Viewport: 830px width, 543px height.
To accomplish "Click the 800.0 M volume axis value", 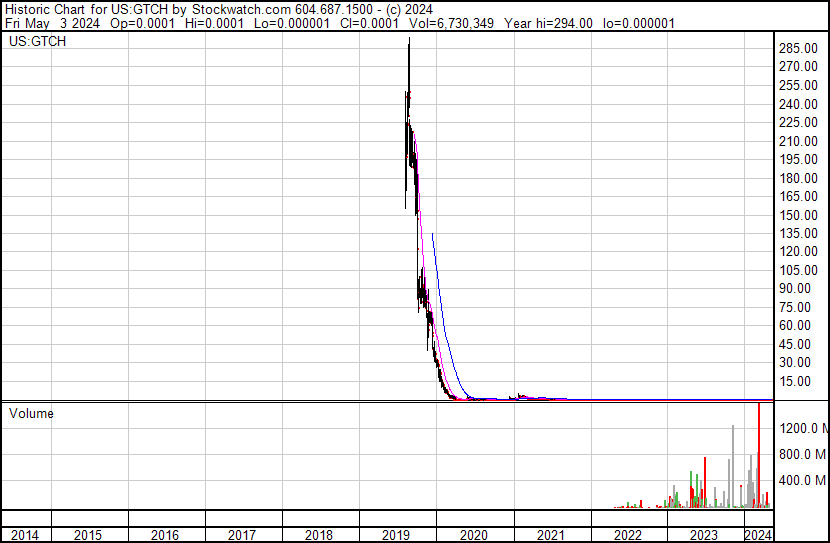I will point(802,454).
